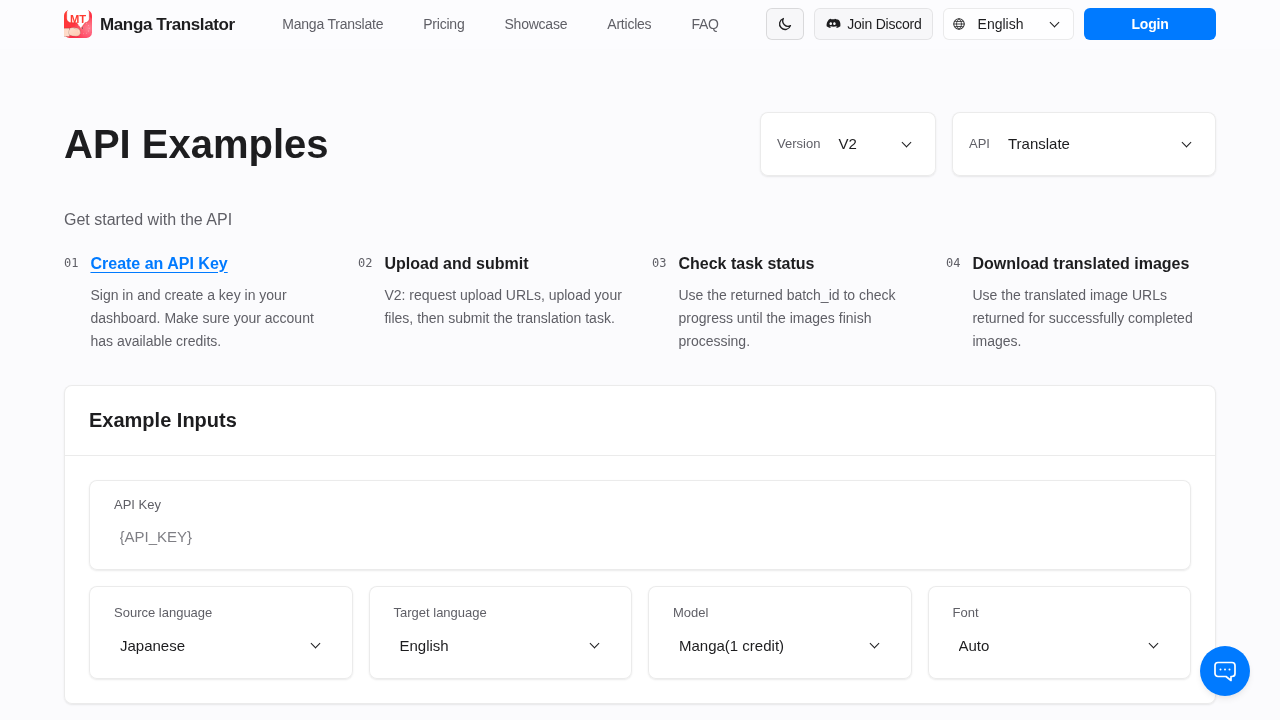Click the Discord icon in Join Discord
The image size is (1280, 720).
pyautogui.click(x=833, y=24)
